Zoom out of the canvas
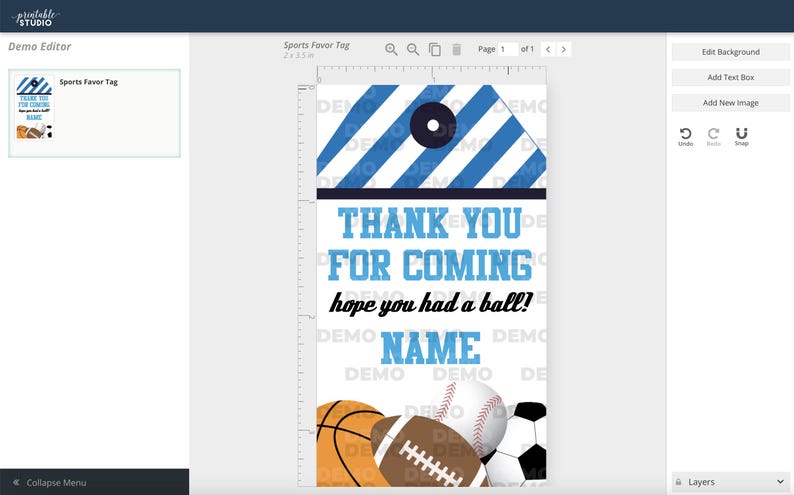 (x=413, y=49)
